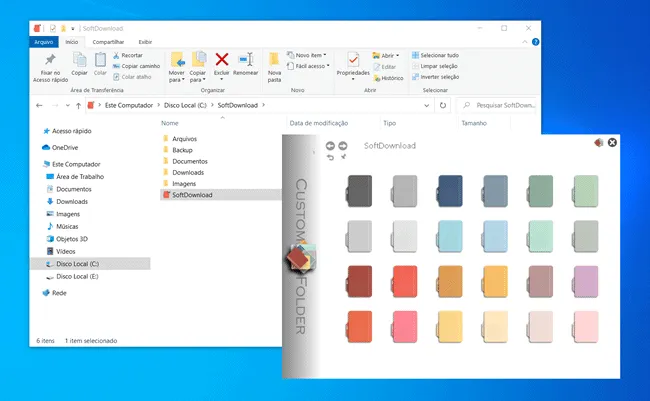
Task: Refresh the folder view with reload button
Action: pos(443,105)
